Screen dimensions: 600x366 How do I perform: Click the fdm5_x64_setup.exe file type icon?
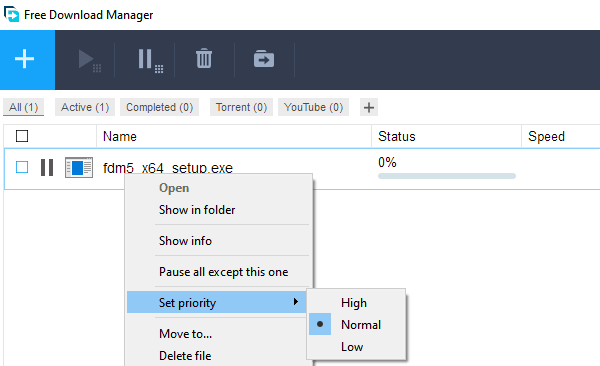(x=79, y=168)
